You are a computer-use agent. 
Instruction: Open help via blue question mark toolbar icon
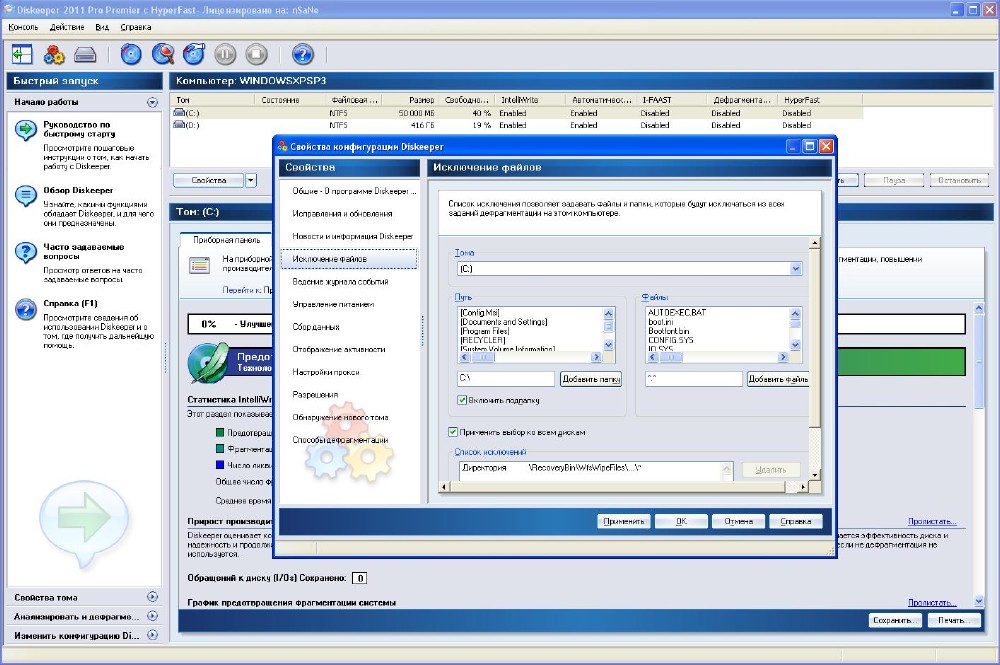pyautogui.click(x=303, y=55)
